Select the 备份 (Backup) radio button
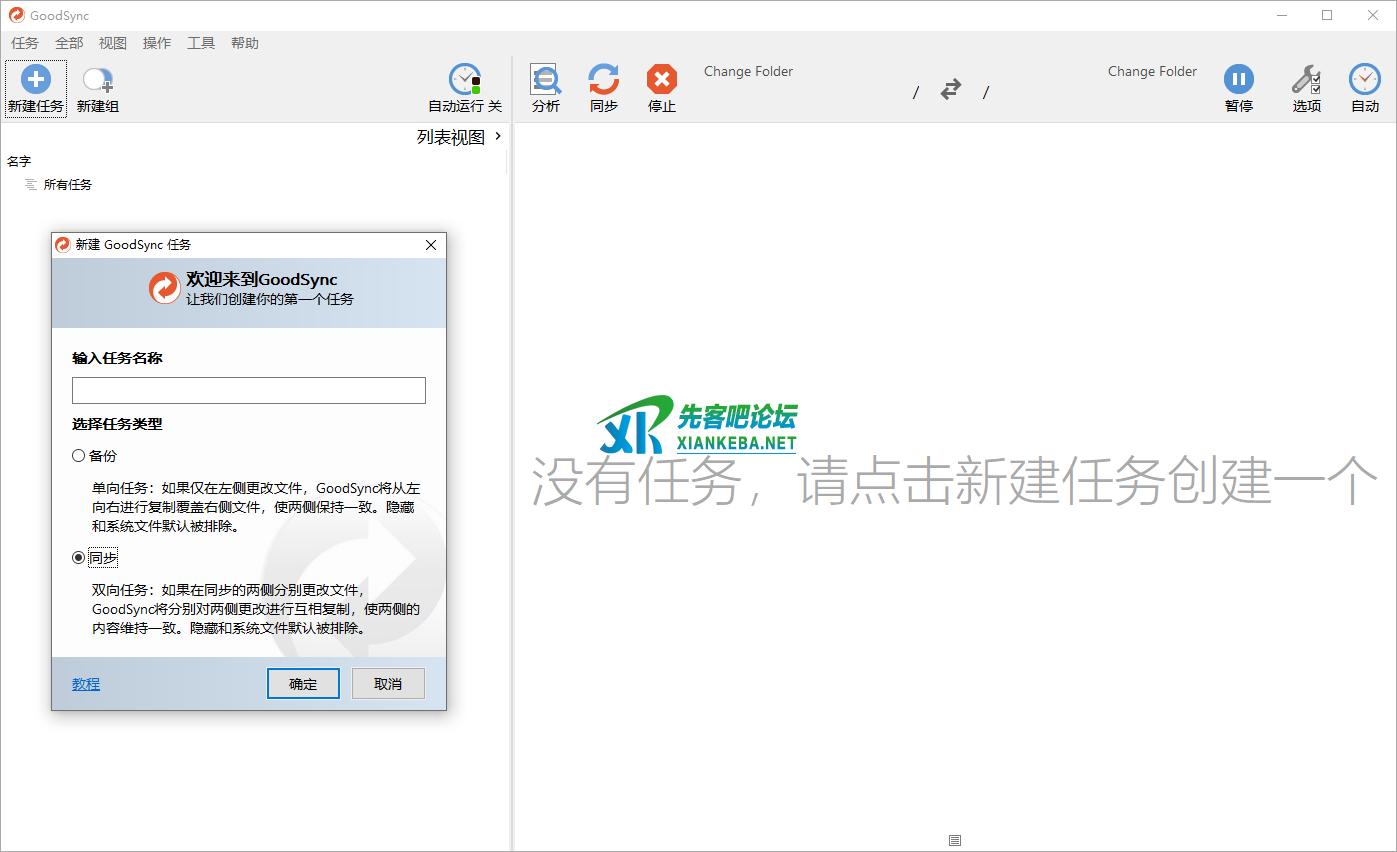This screenshot has height=852, width=1397. [x=79, y=456]
